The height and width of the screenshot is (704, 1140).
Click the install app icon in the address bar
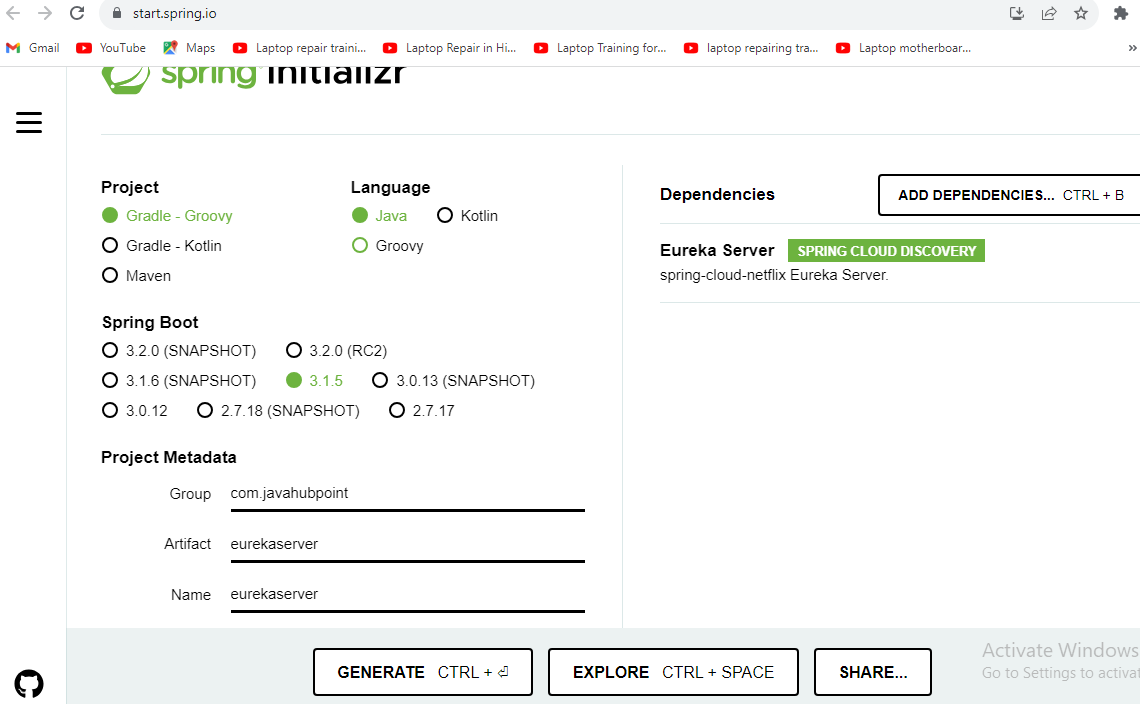click(1017, 13)
